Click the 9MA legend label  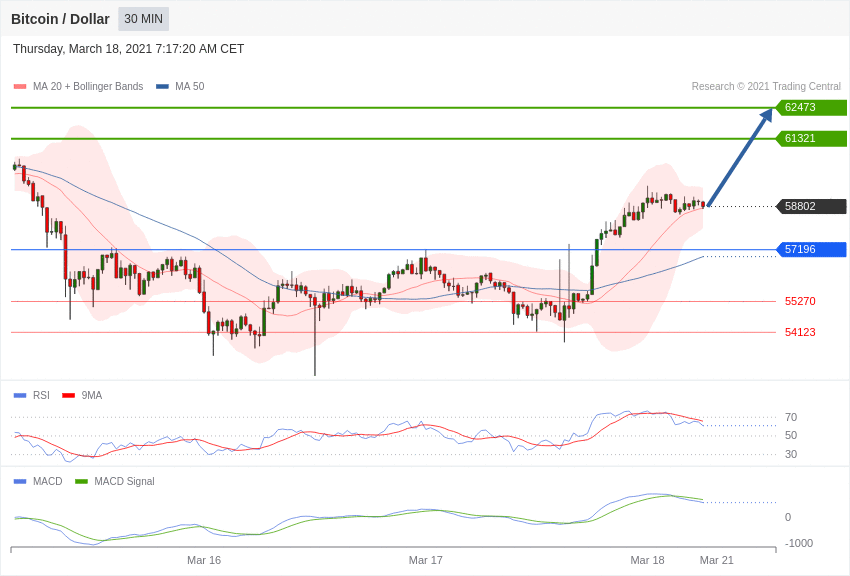(92, 396)
